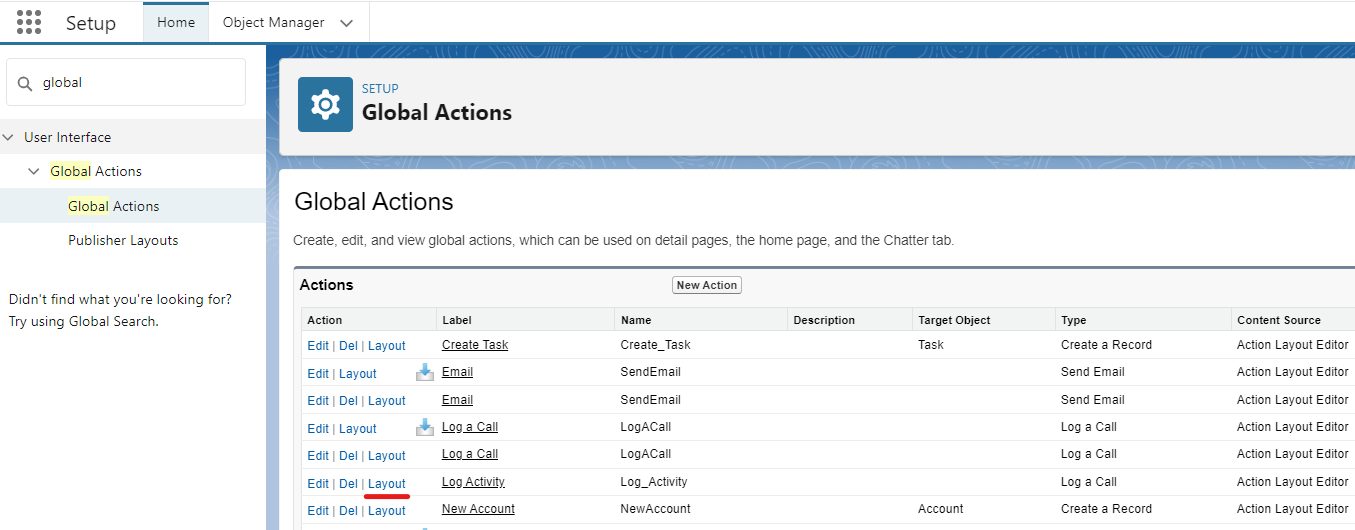
Task: Click the Description column header
Action: pyautogui.click(x=824, y=320)
